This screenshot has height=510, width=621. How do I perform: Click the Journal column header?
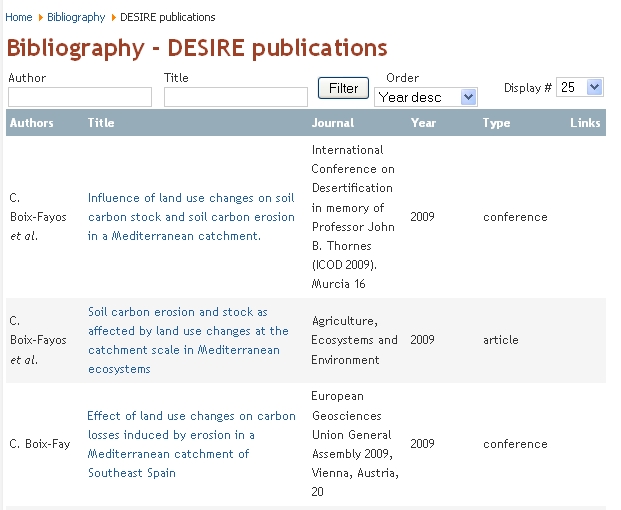pyautogui.click(x=333, y=123)
